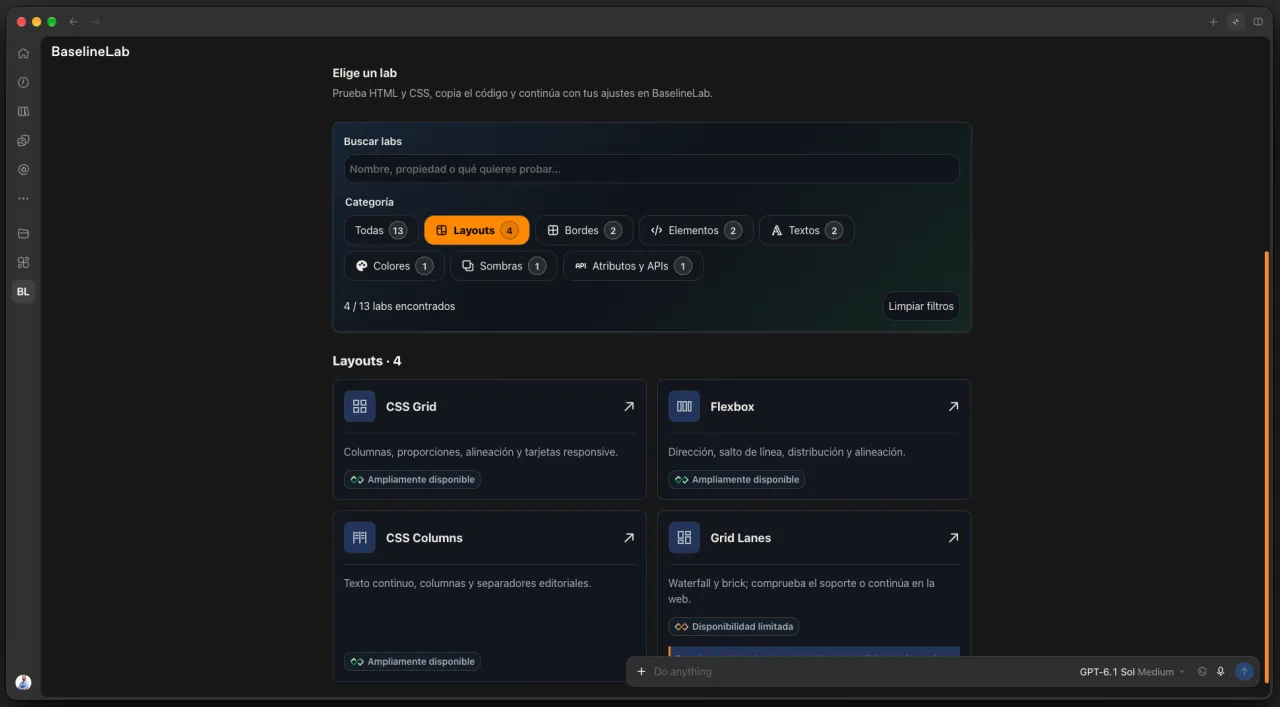Viewport: 1280px width, 707px height.
Task: Show more sidebar items via ellipsis
Action: tap(23, 198)
